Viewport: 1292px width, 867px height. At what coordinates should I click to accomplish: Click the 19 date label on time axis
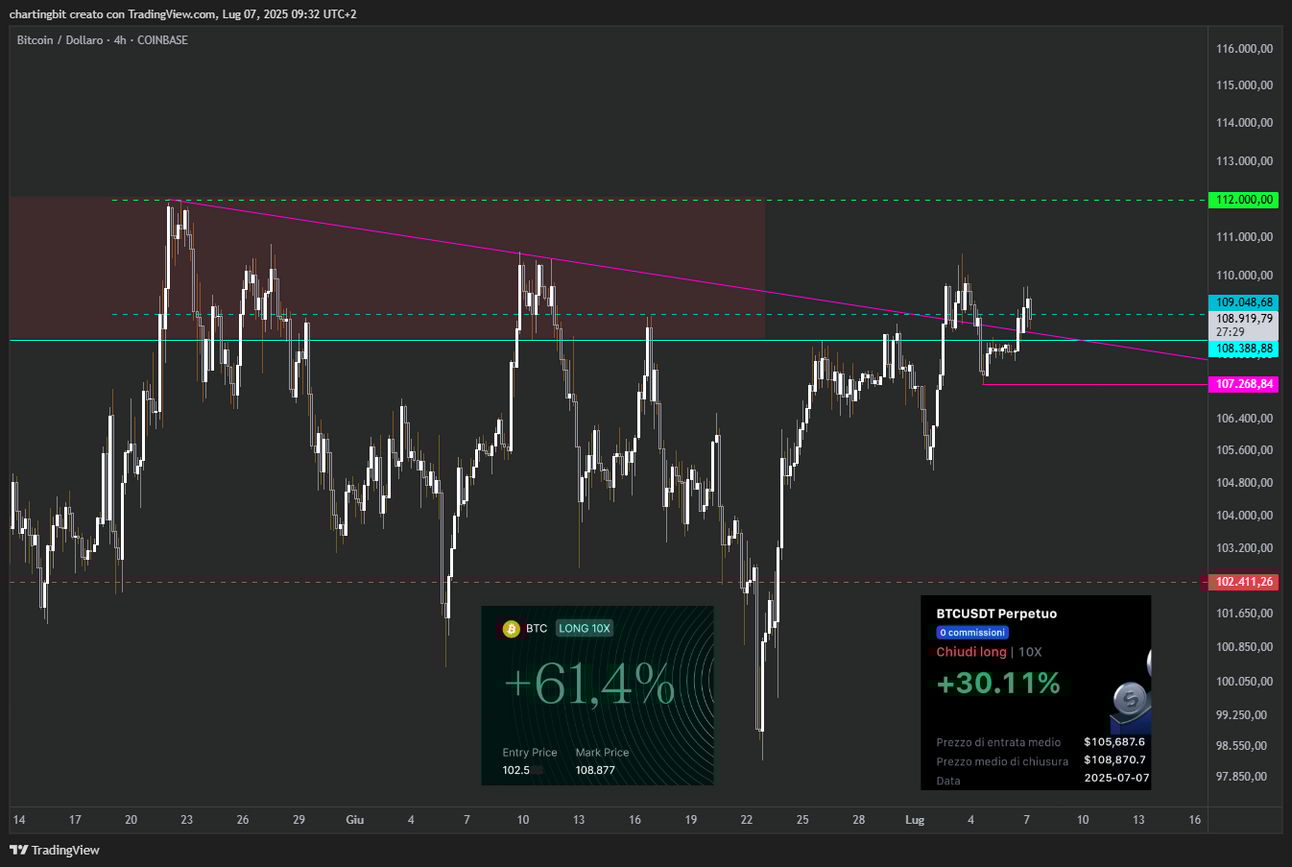691,820
